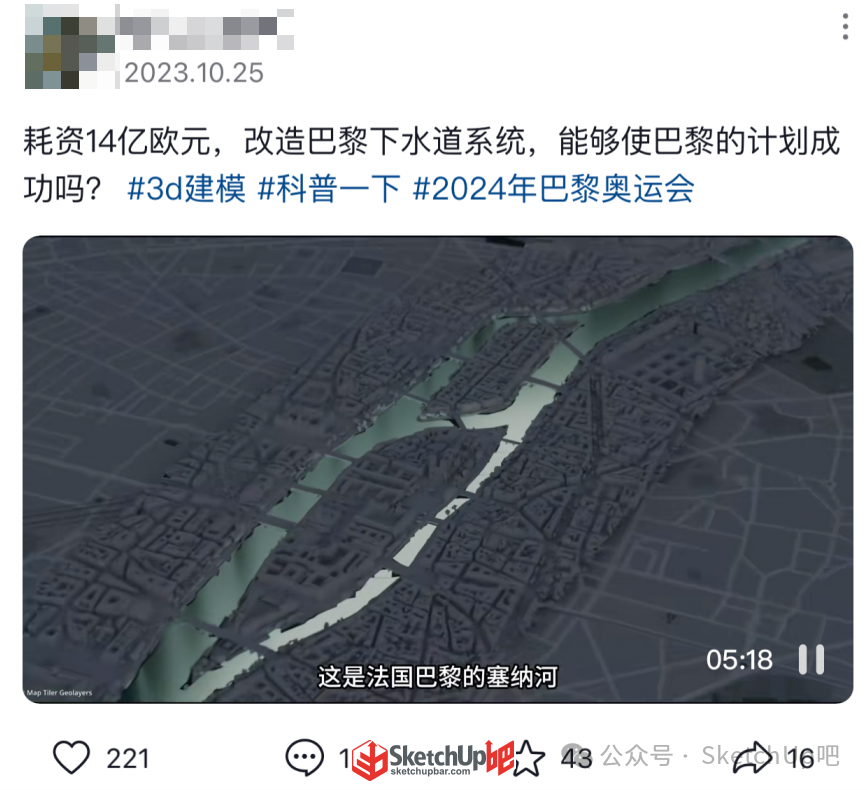Click the subtitle 这是法国巴黎的塞纳河

point(438,677)
